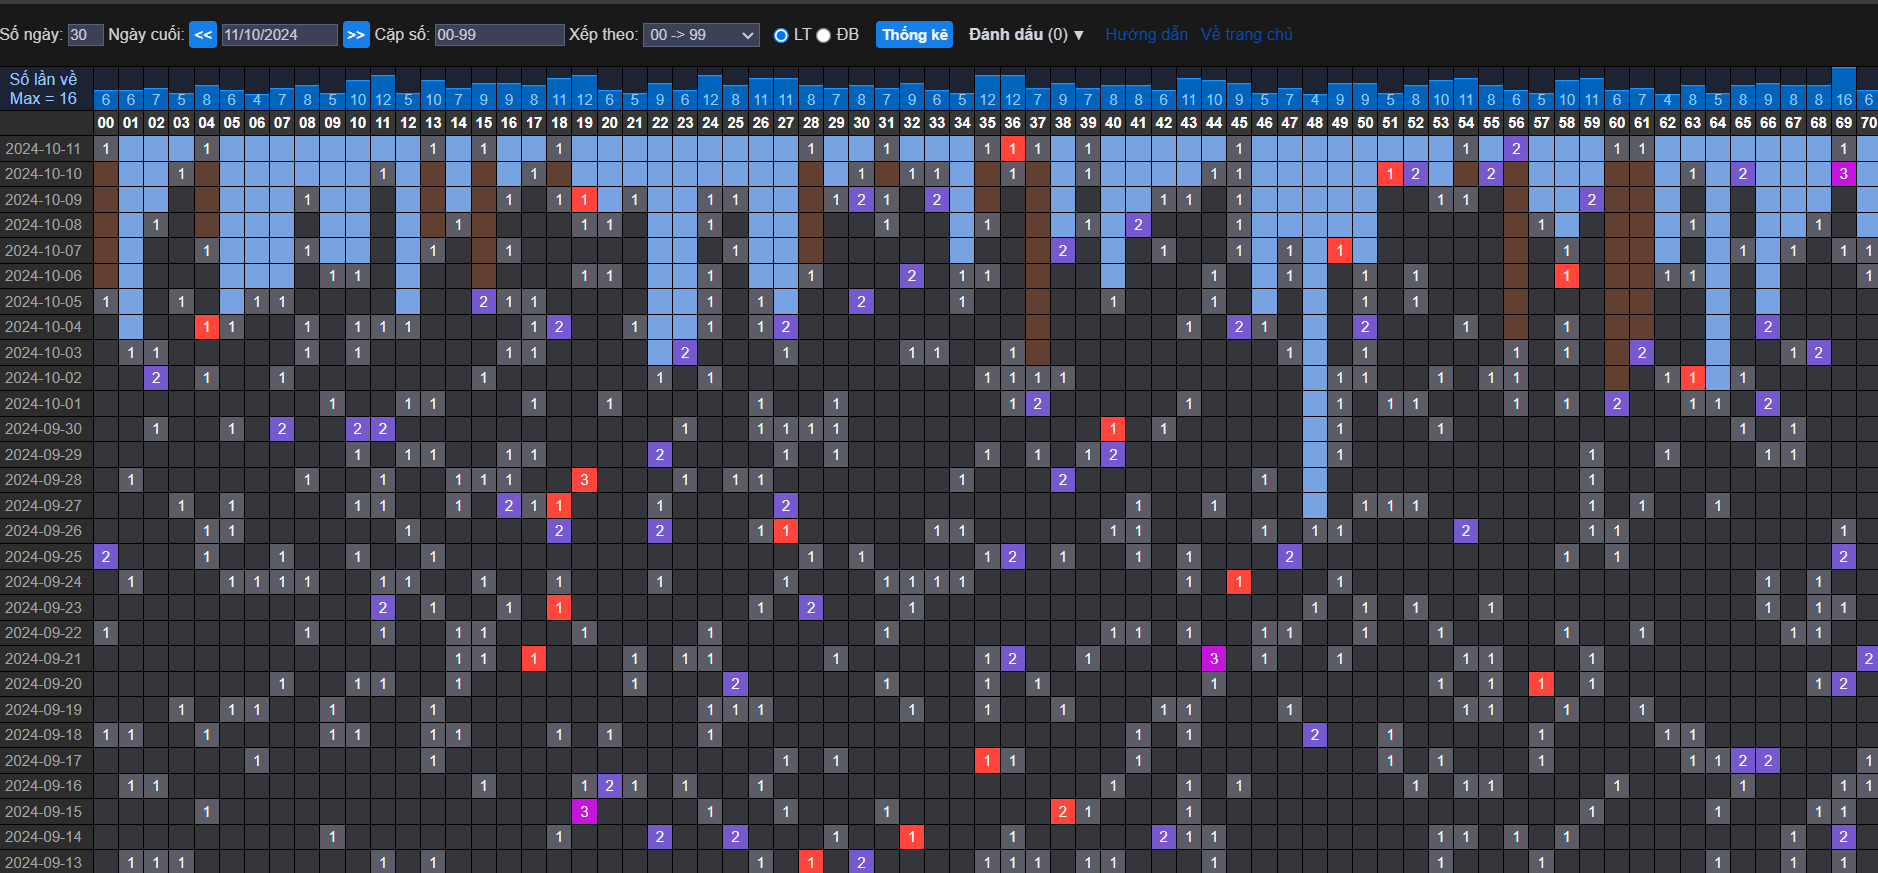Click the red 3 cell in row 2024-09-28
This screenshot has height=873, width=1878.
(x=585, y=480)
